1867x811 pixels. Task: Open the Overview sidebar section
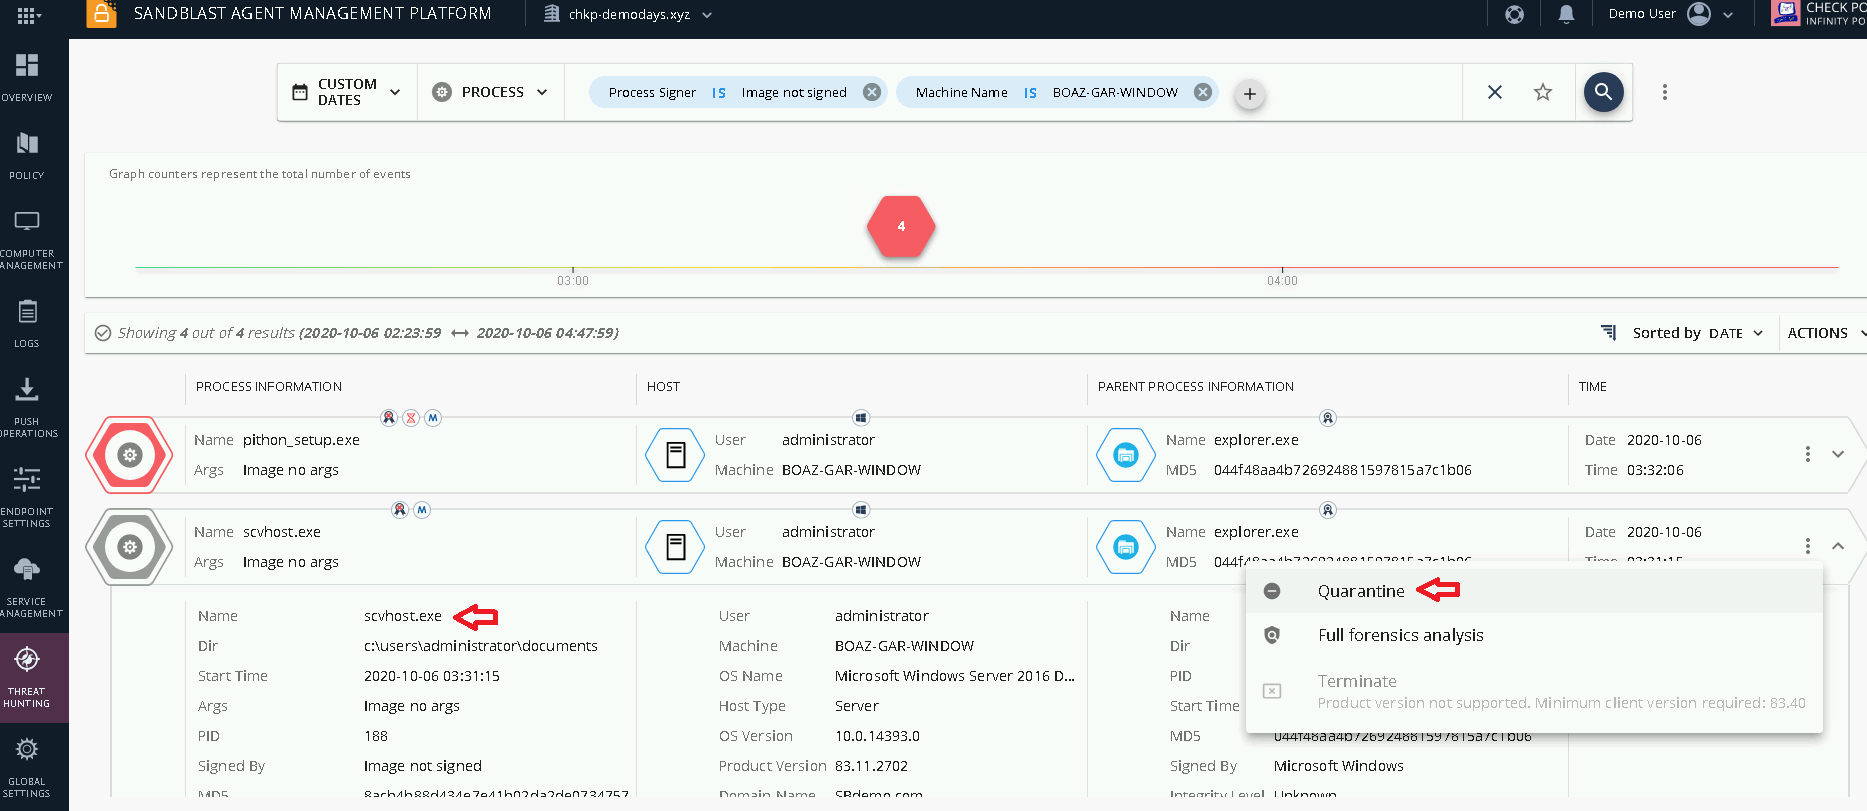pos(27,77)
